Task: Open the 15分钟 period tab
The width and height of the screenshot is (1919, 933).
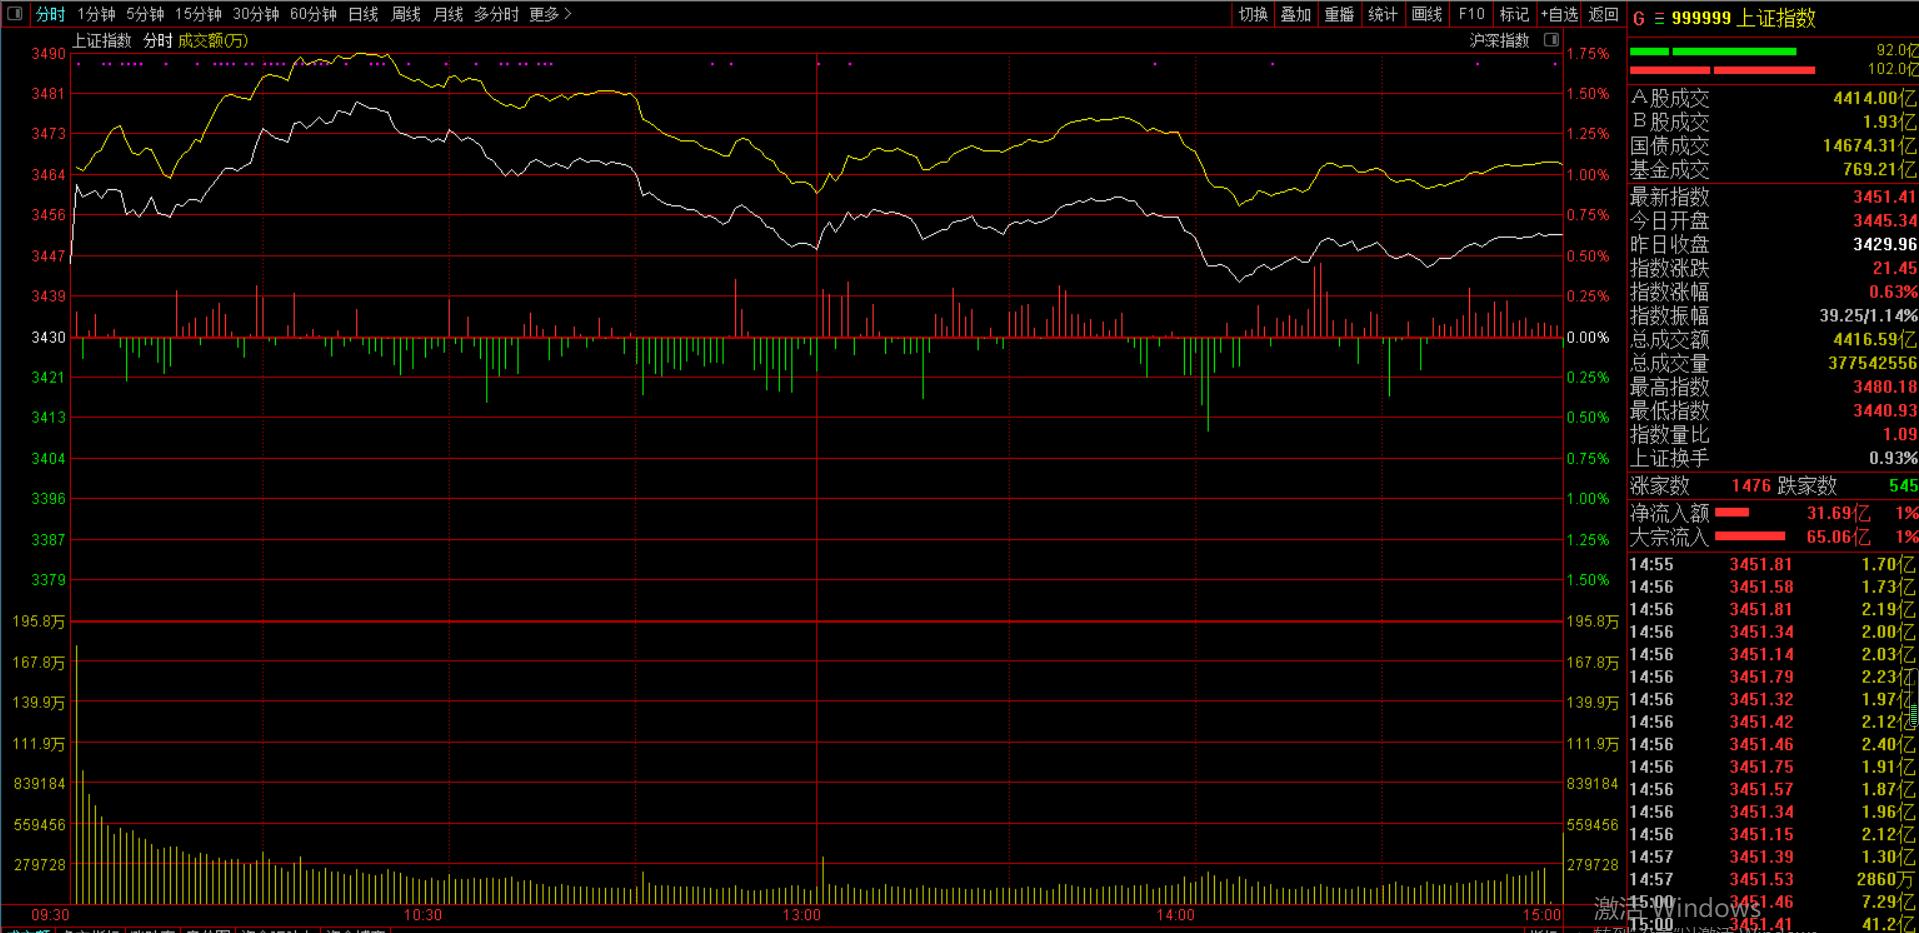Action: tap(198, 14)
